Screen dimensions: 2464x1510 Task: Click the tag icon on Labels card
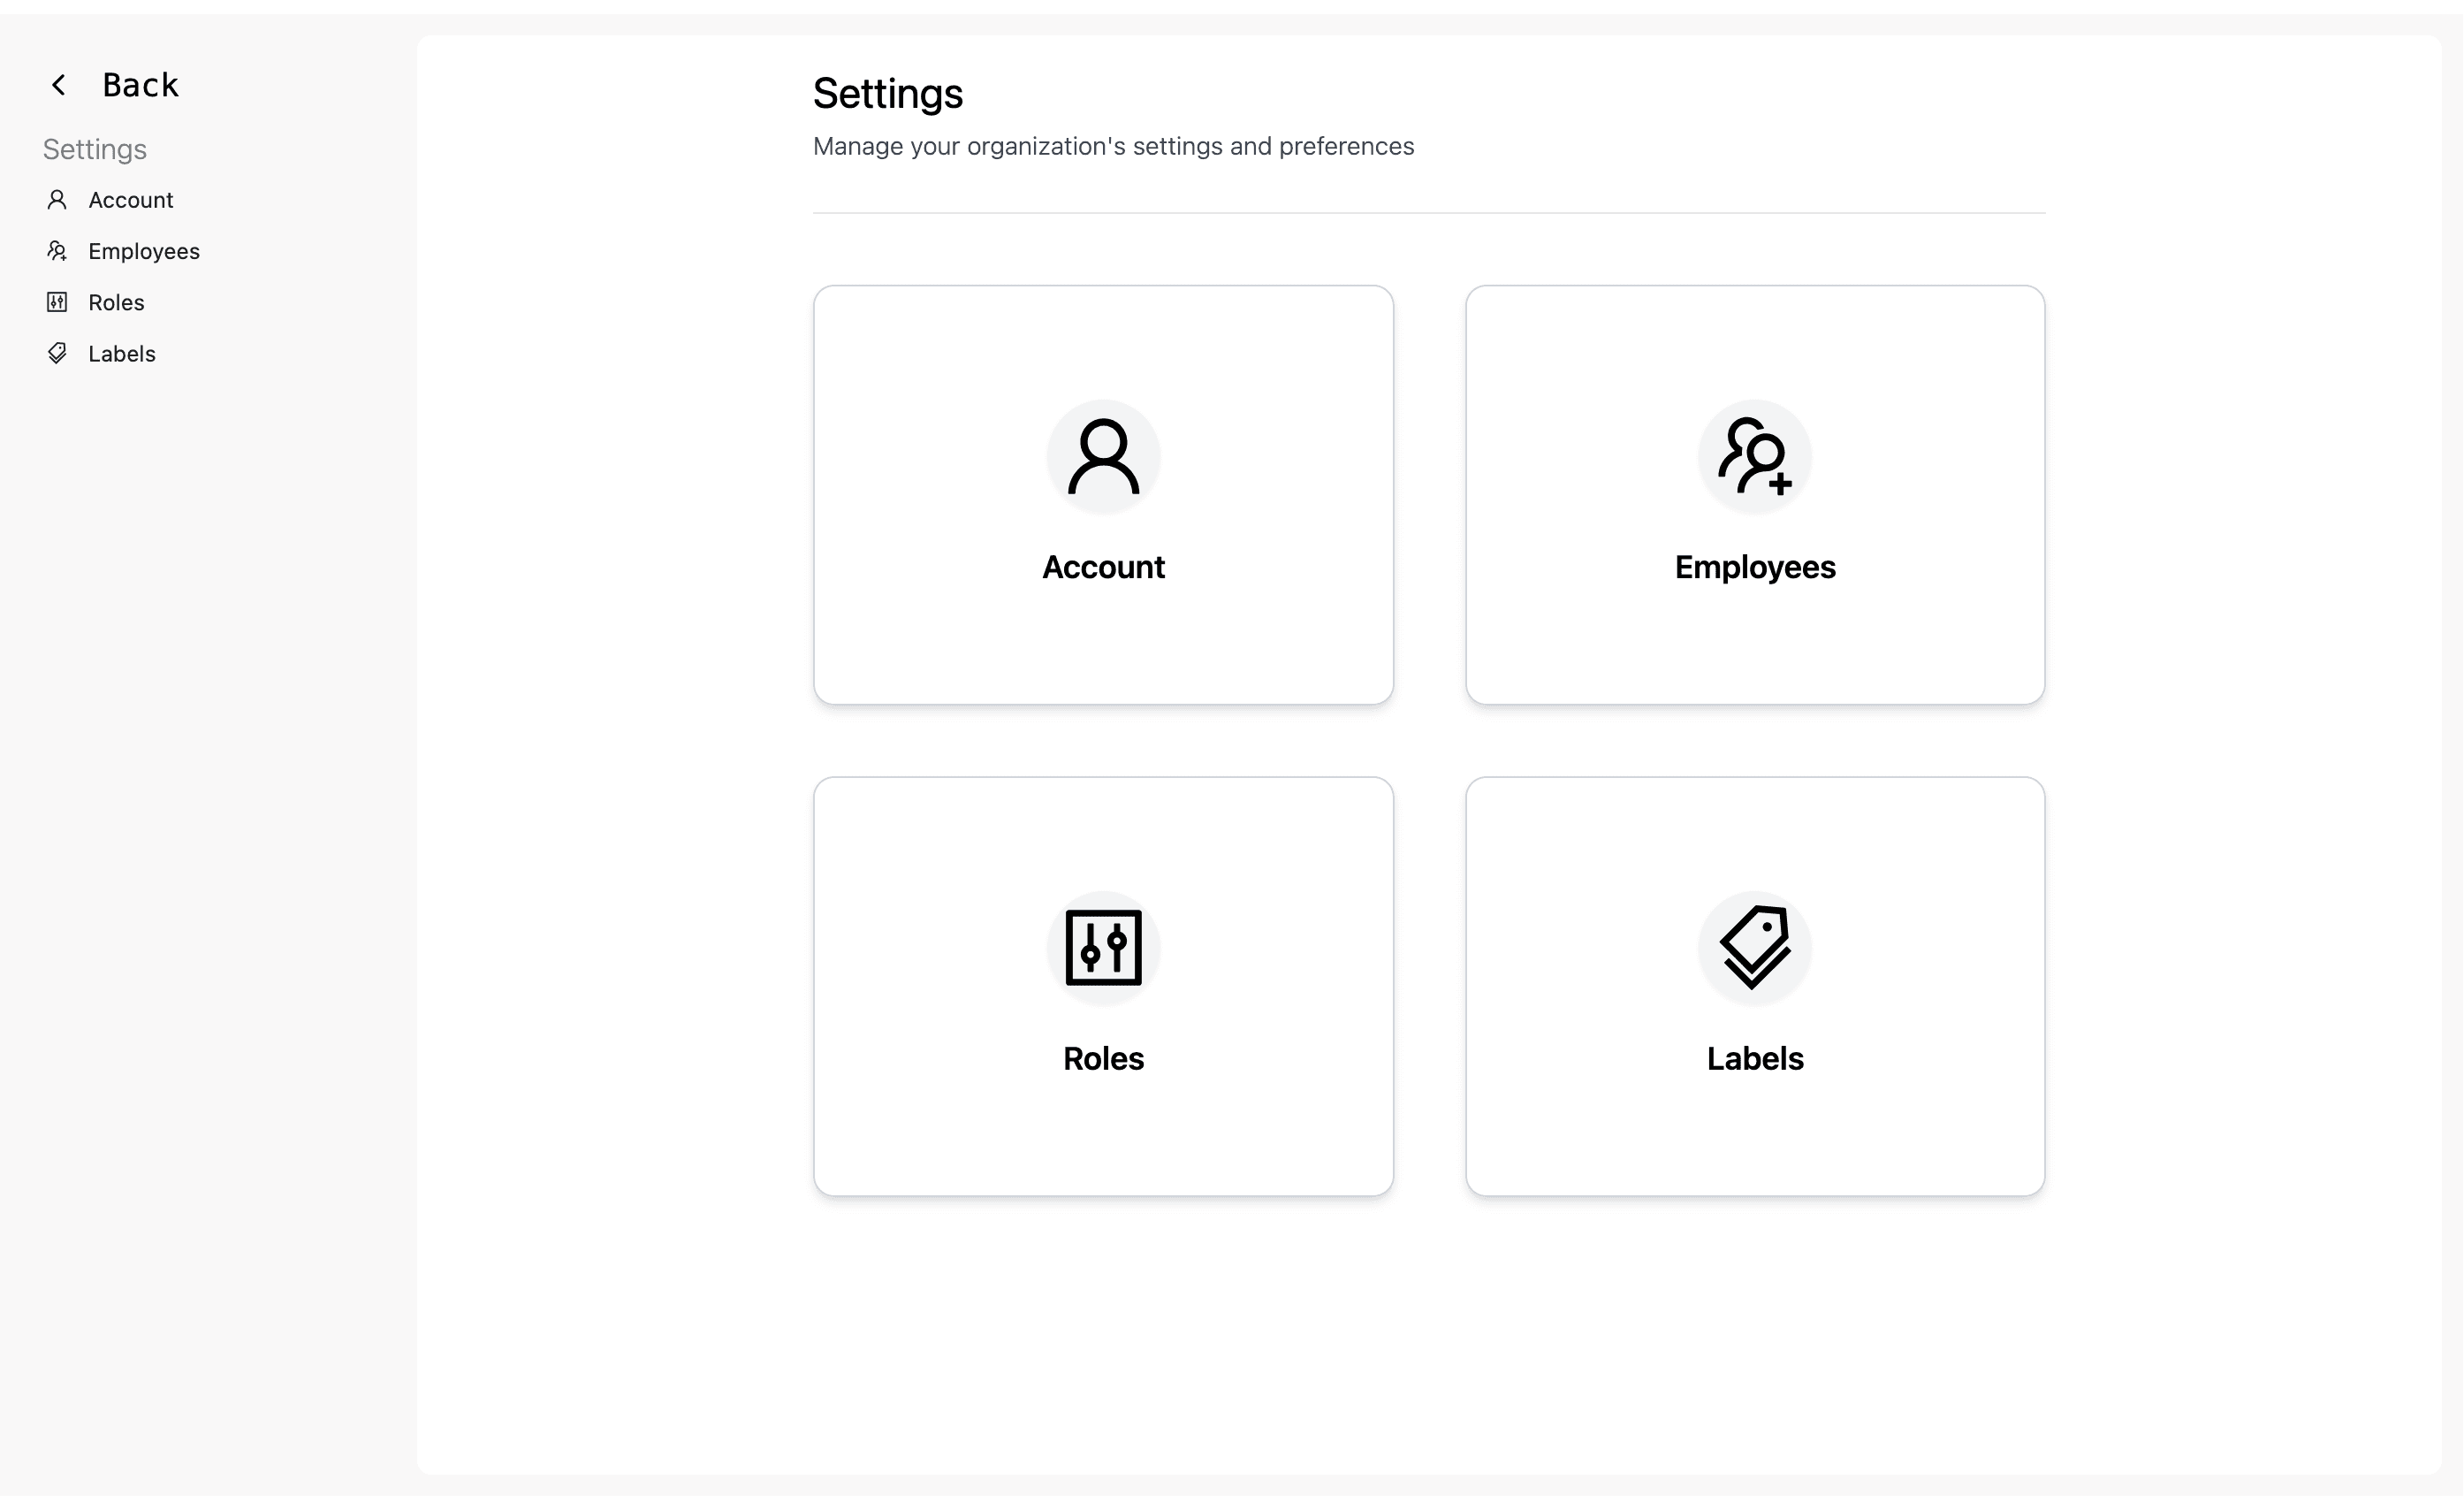[1755, 948]
